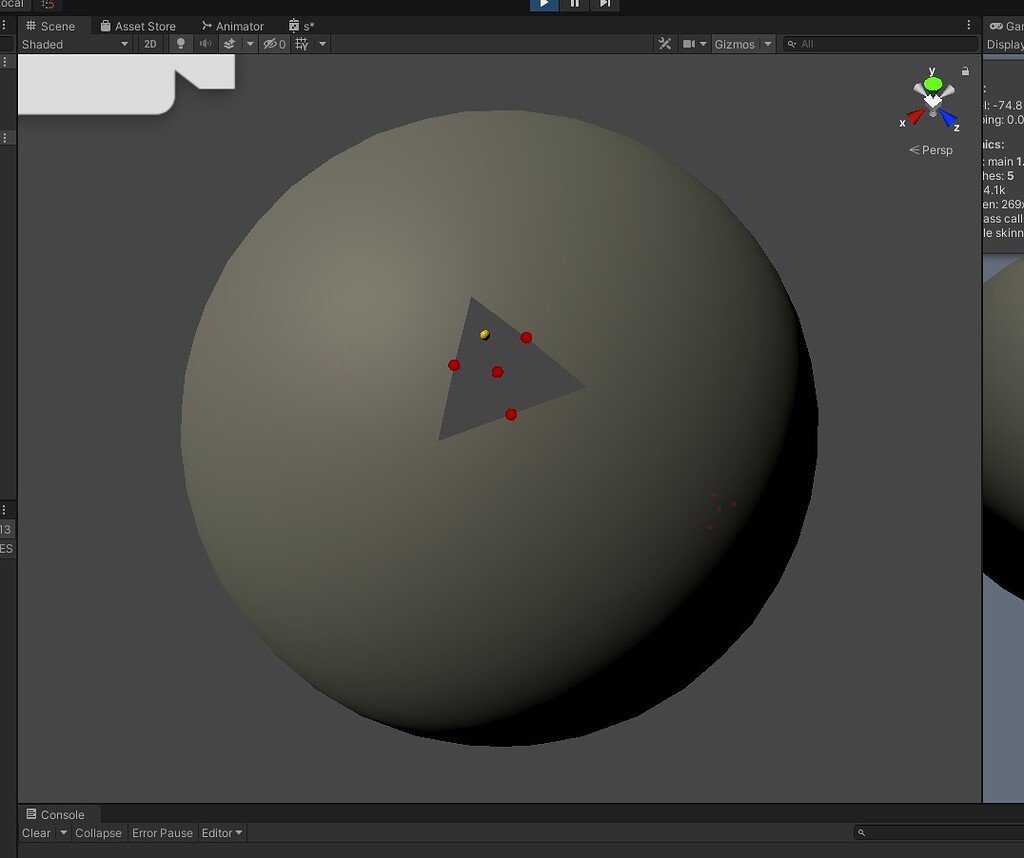Click the scene visibility eye icon
The image size is (1024, 858).
point(270,43)
